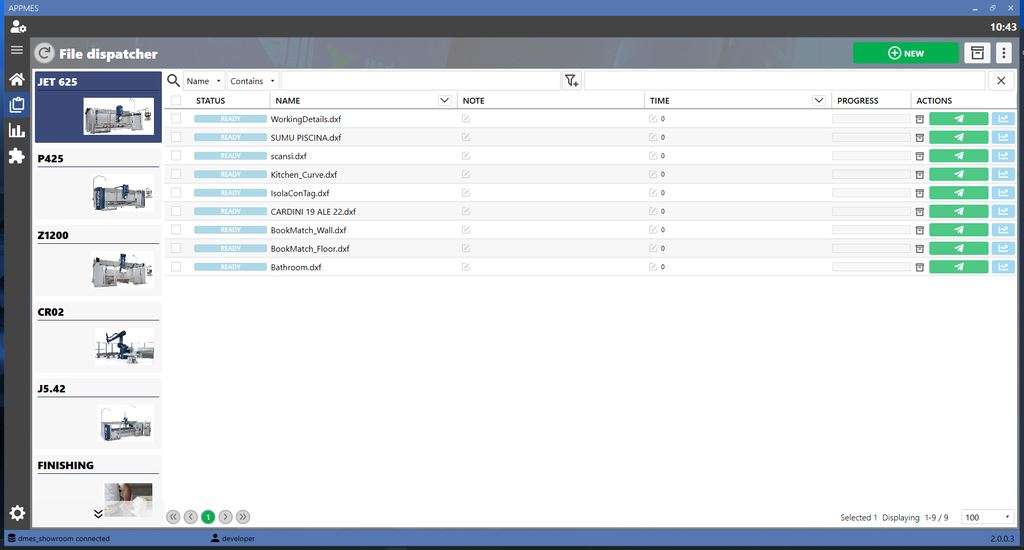Screen dimensions: 1024x550
Task: Click the progress bar for WorkingDetails.dxf
Action: click(x=871, y=119)
